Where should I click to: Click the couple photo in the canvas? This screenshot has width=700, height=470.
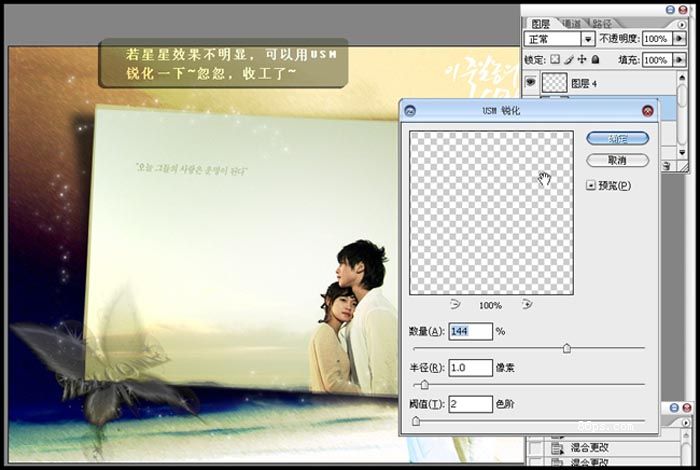pyautogui.click(x=354, y=317)
